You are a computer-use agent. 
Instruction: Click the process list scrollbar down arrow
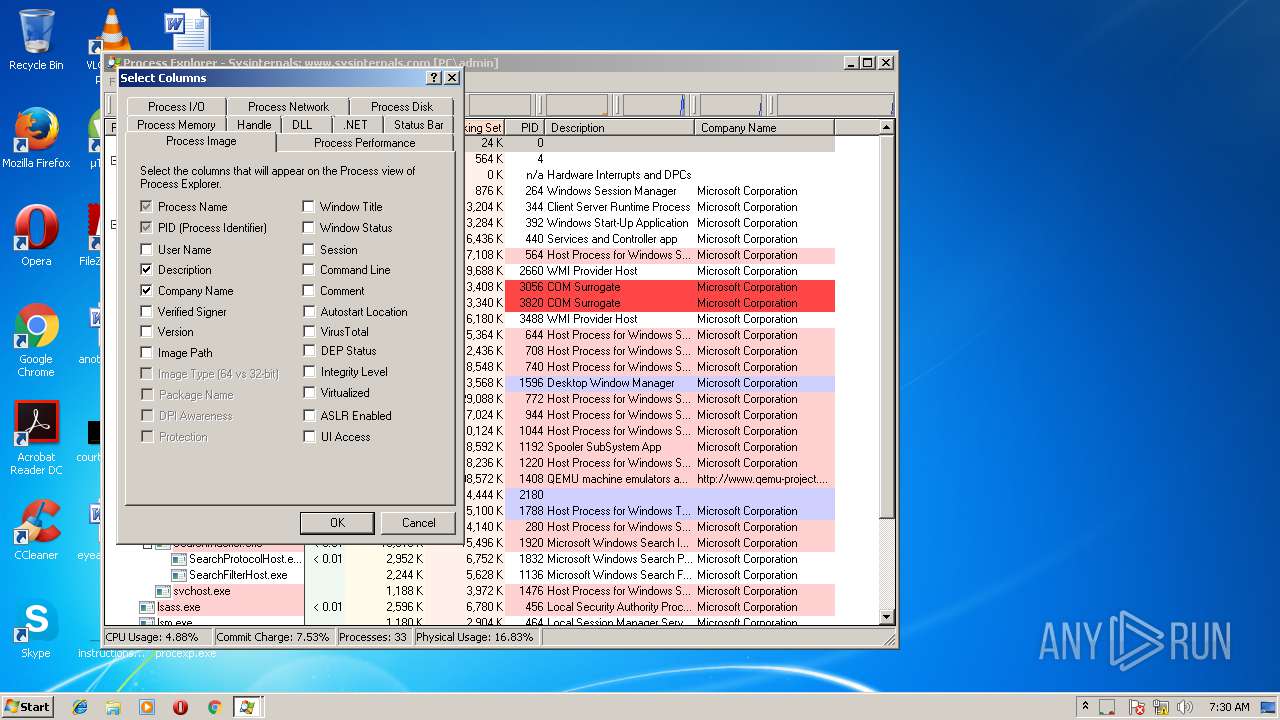[x=886, y=617]
